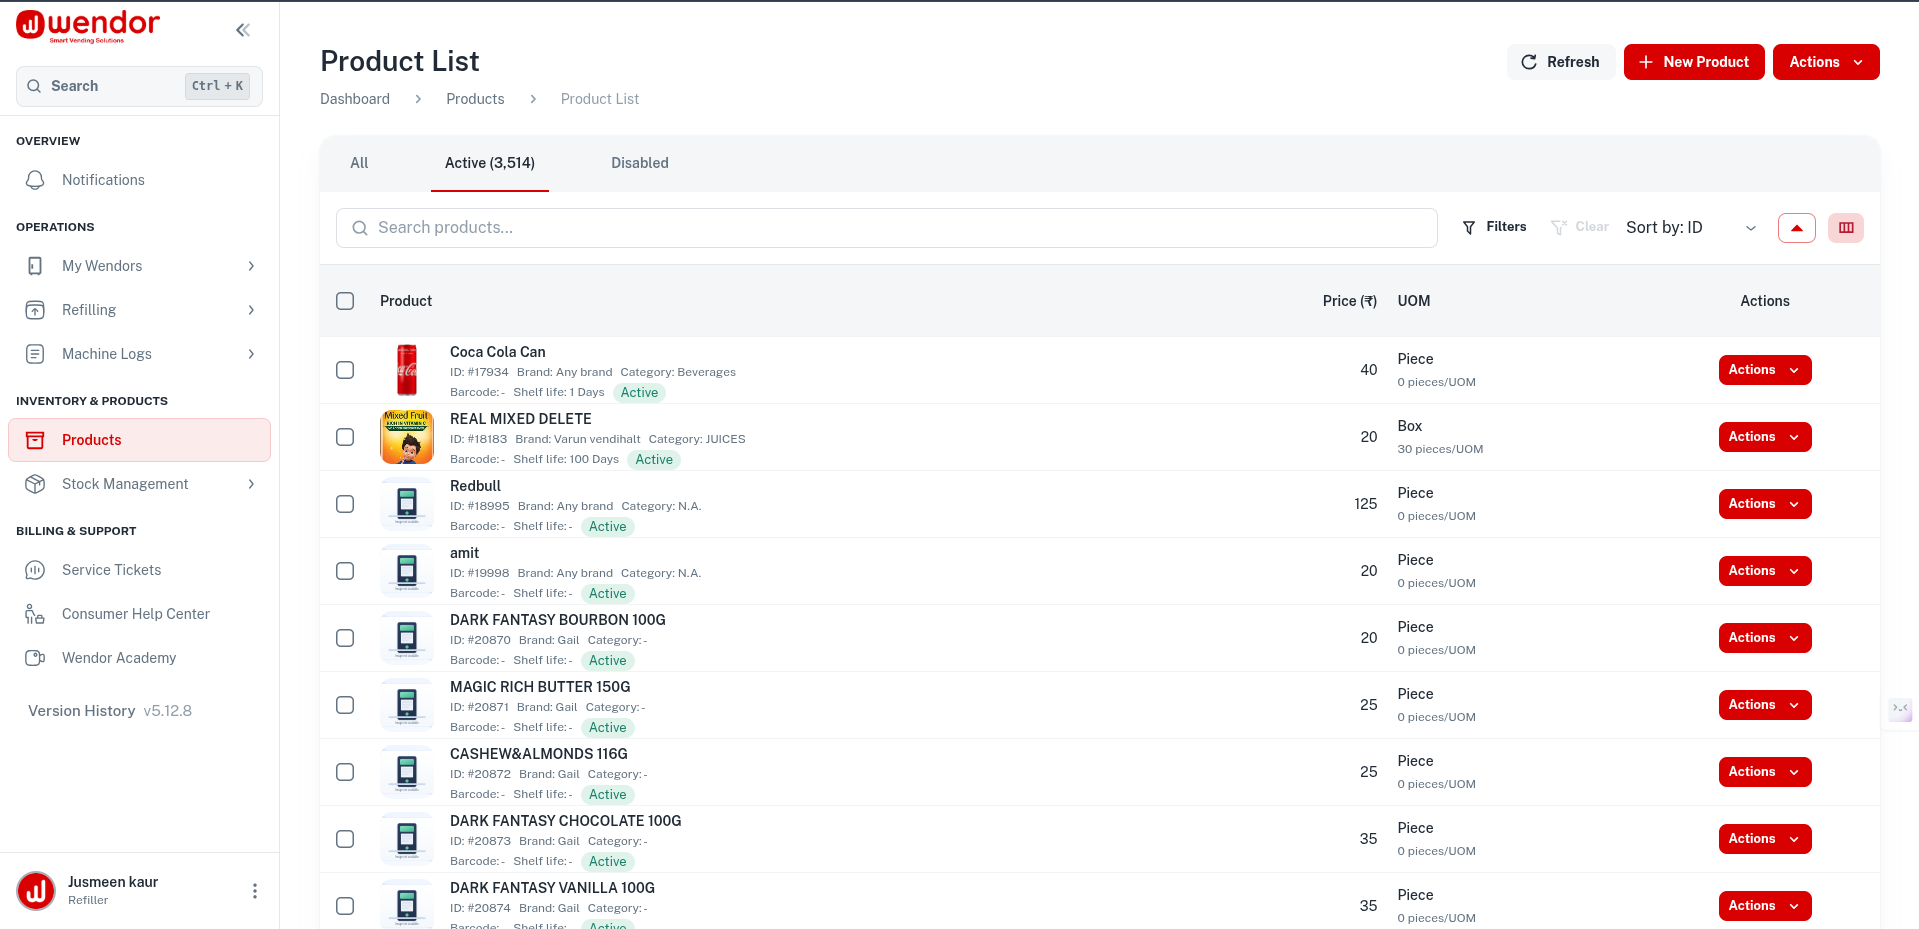This screenshot has height=929, width=1919.
Task: Click the Filters funnel icon
Action: point(1469,228)
